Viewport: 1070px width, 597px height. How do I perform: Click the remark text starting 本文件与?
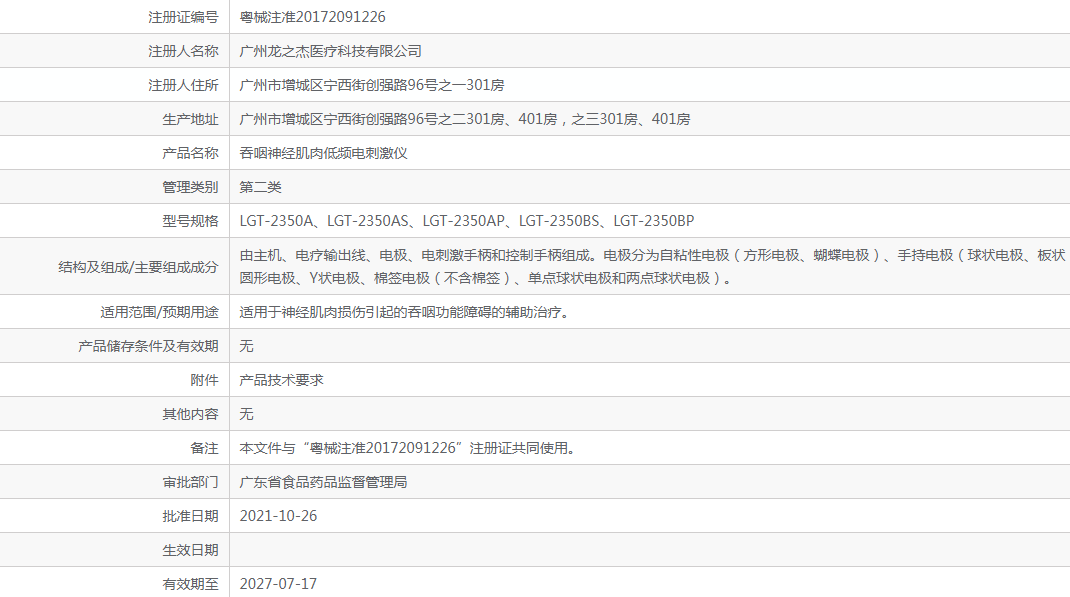[408, 448]
